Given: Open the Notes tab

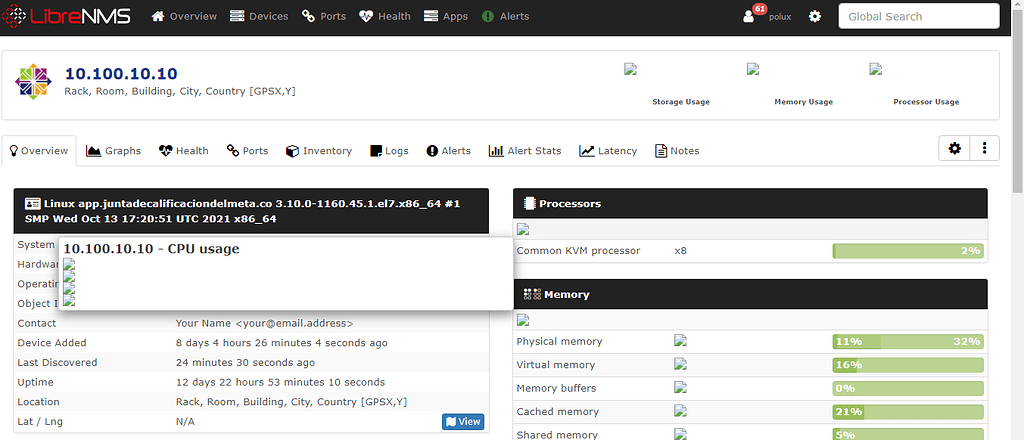Looking at the screenshot, I should point(677,151).
